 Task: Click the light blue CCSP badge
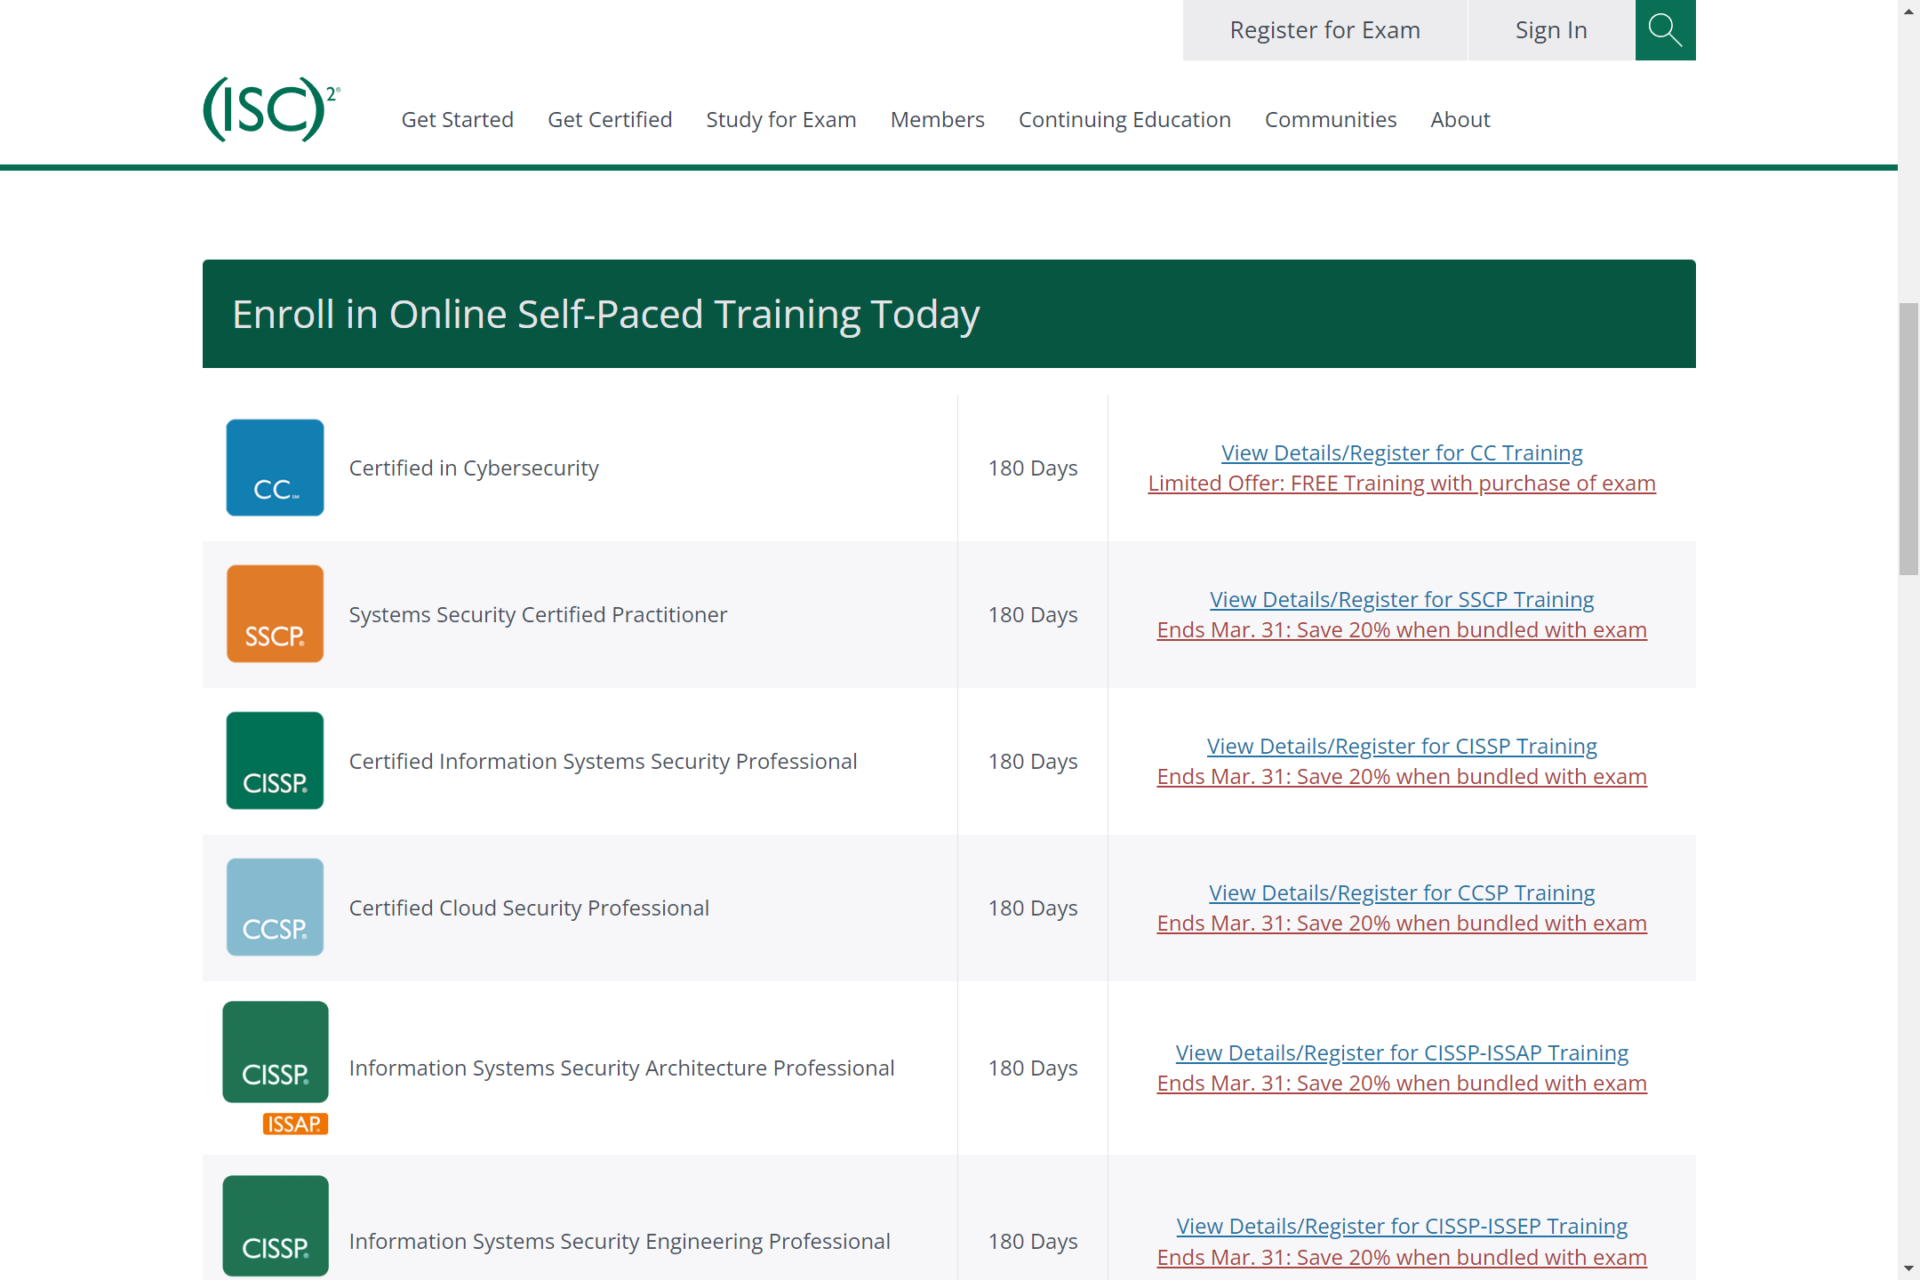point(274,907)
